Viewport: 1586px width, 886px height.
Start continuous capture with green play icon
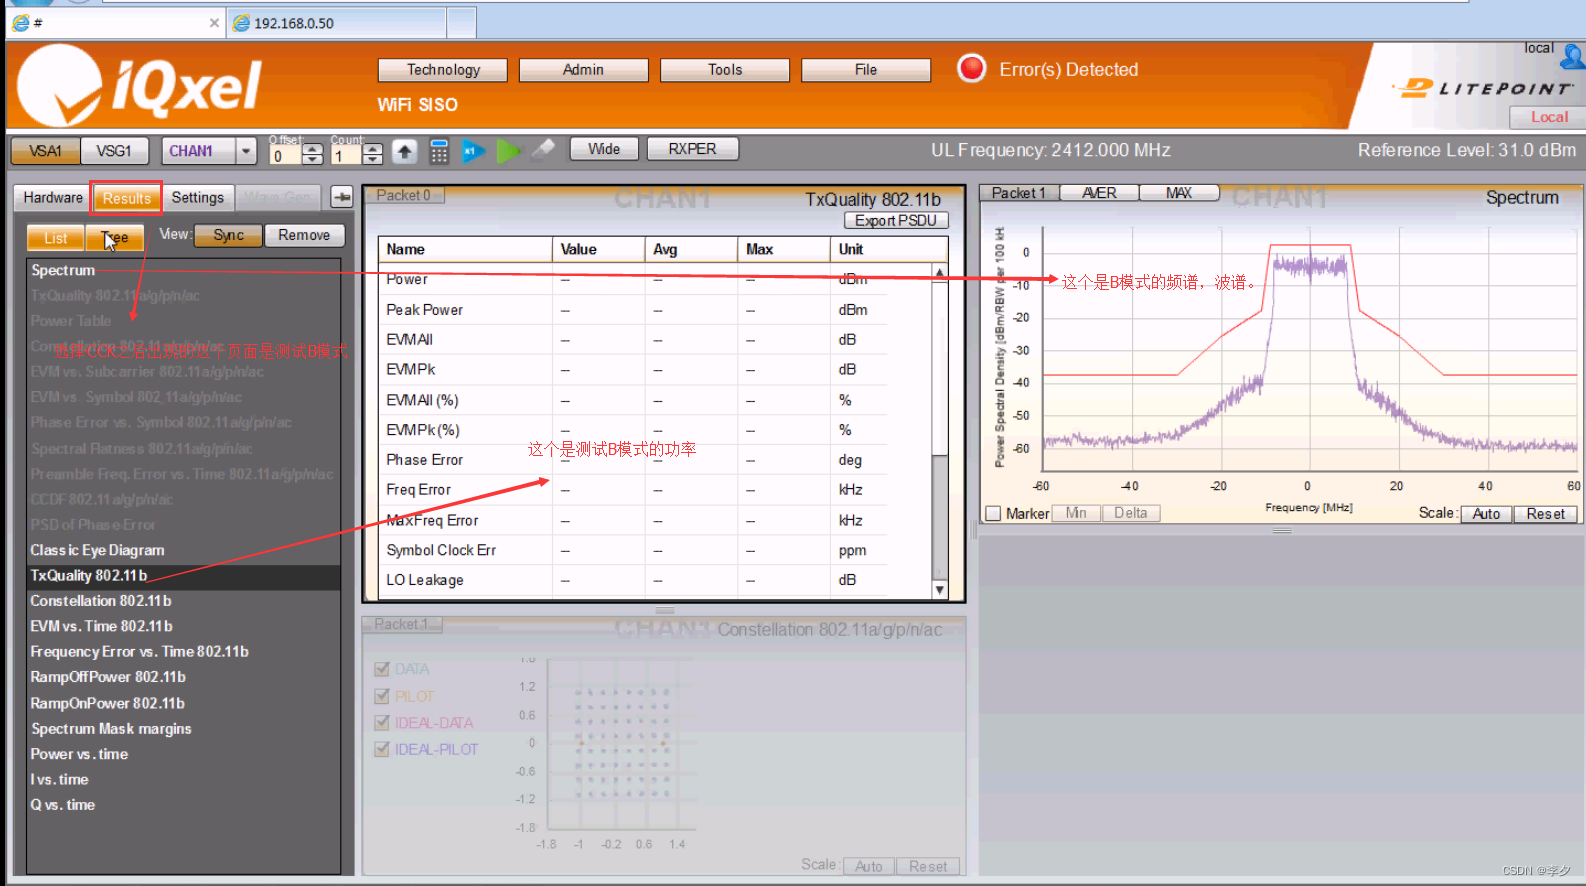pos(508,151)
